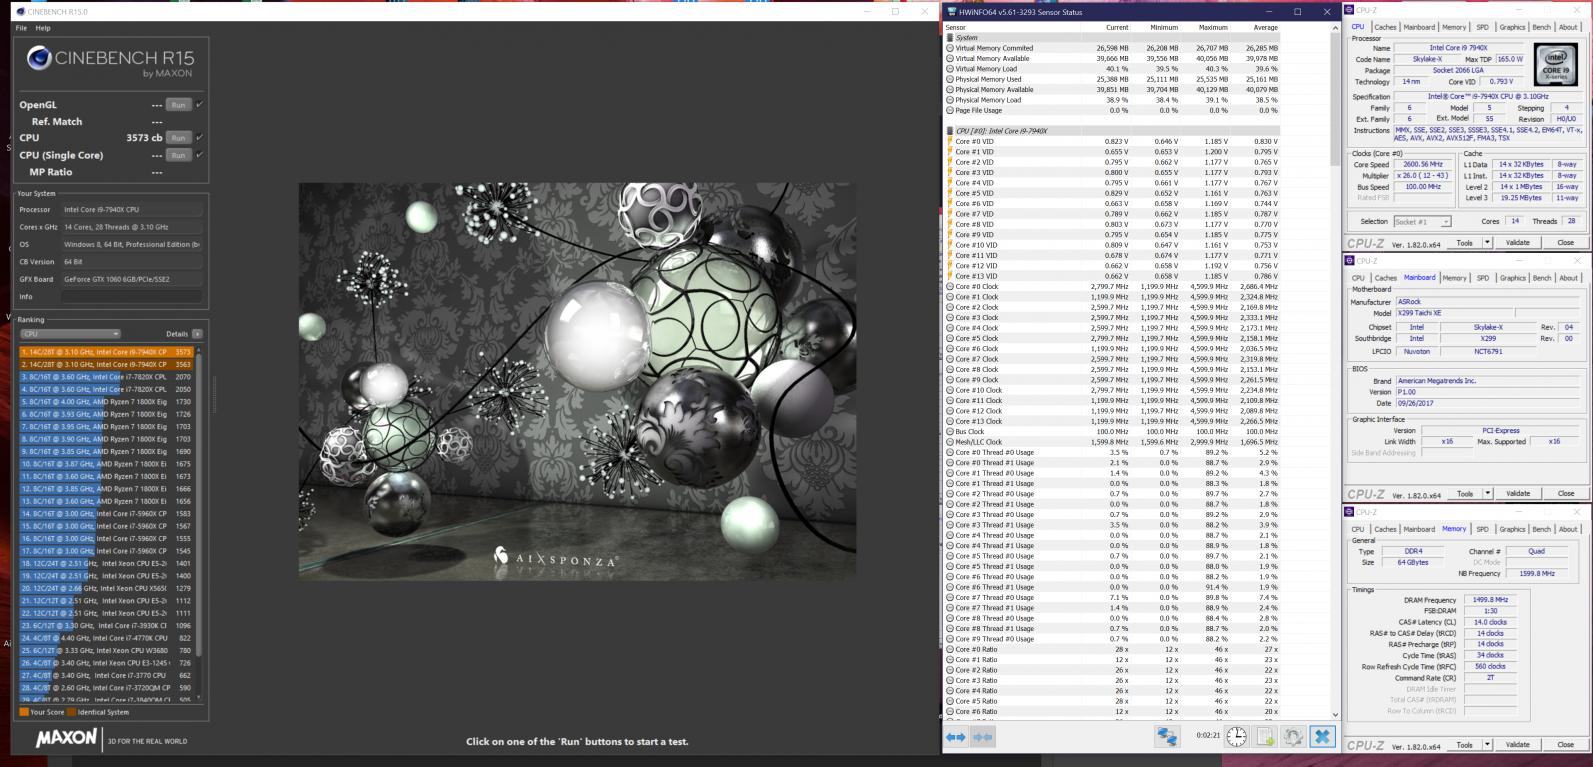Click the collapse columns arrows icon in HWiNFO
This screenshot has width=1593, height=767.
click(x=983, y=737)
